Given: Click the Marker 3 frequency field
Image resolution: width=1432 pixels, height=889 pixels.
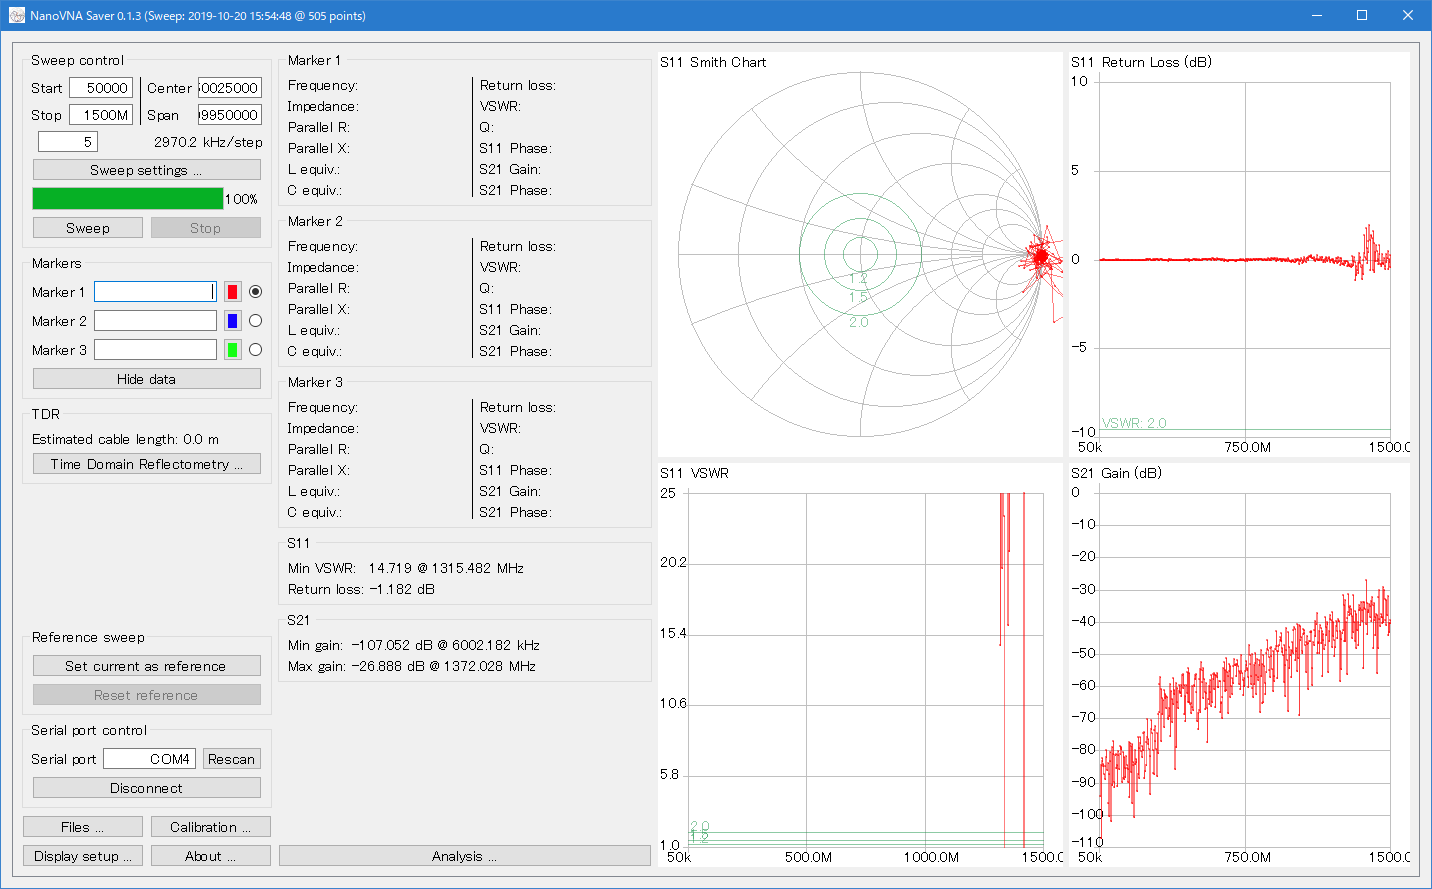Looking at the screenshot, I should coord(155,350).
